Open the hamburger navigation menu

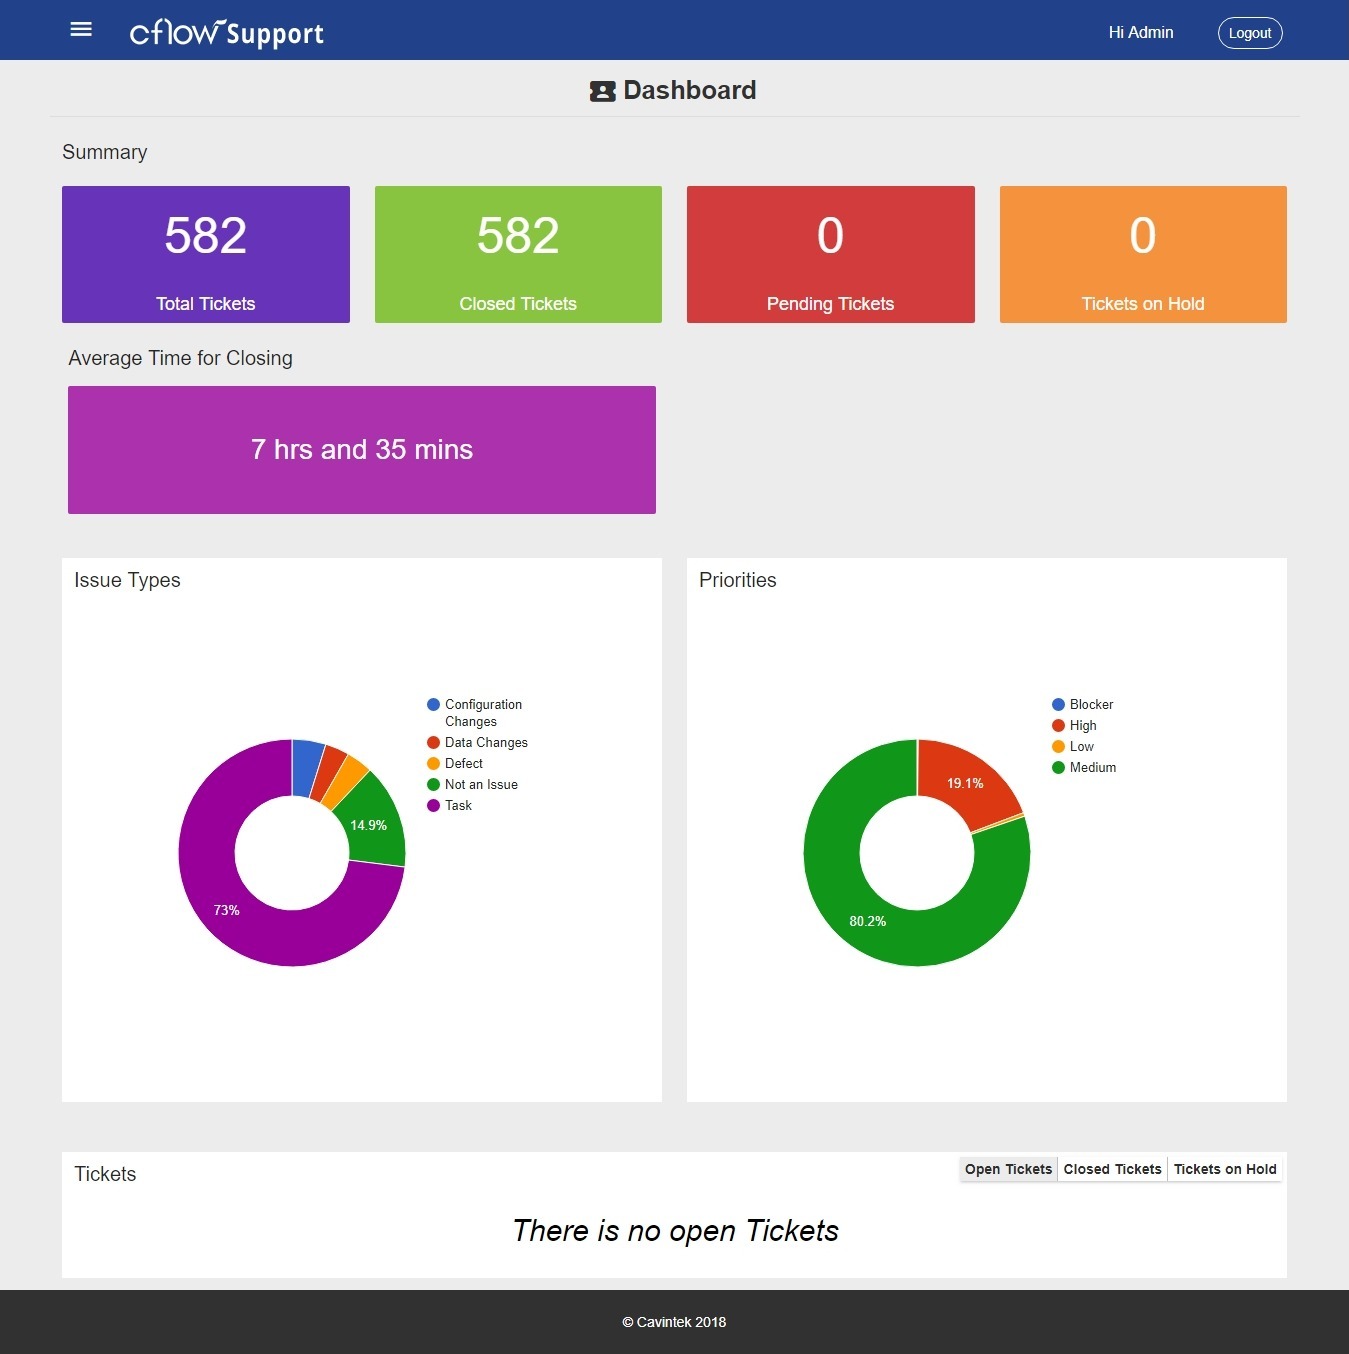[x=81, y=30]
